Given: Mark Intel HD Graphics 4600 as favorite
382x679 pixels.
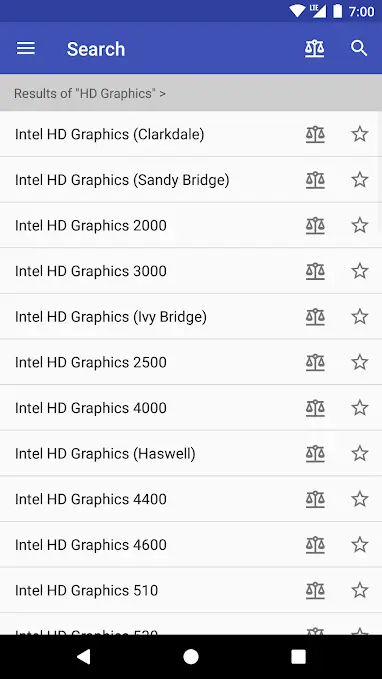Looking at the screenshot, I should tap(359, 545).
